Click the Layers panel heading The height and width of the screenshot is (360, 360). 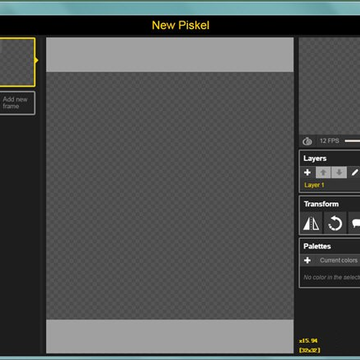pos(315,159)
